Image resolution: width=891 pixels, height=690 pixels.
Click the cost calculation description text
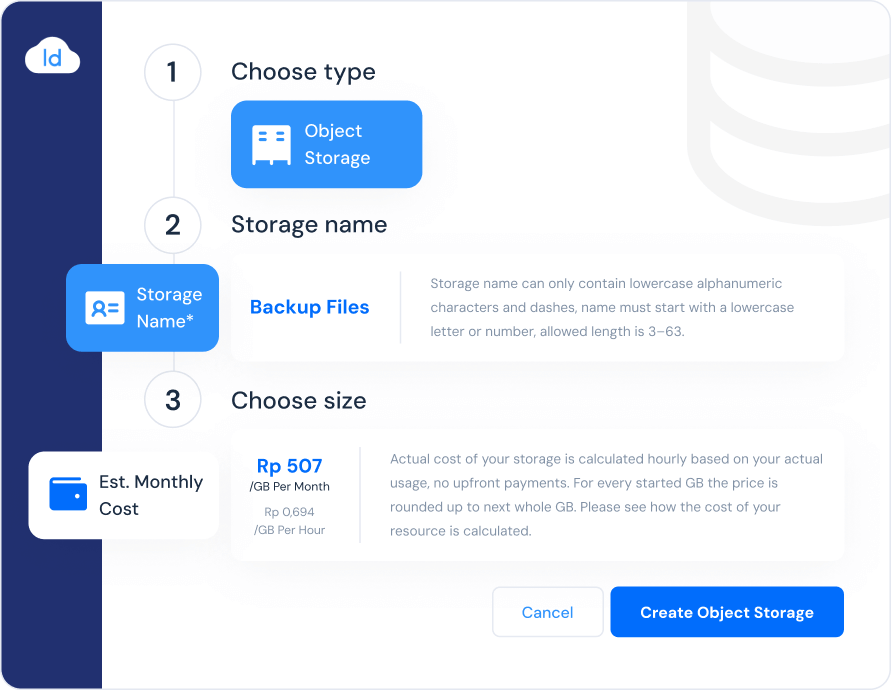coord(606,495)
